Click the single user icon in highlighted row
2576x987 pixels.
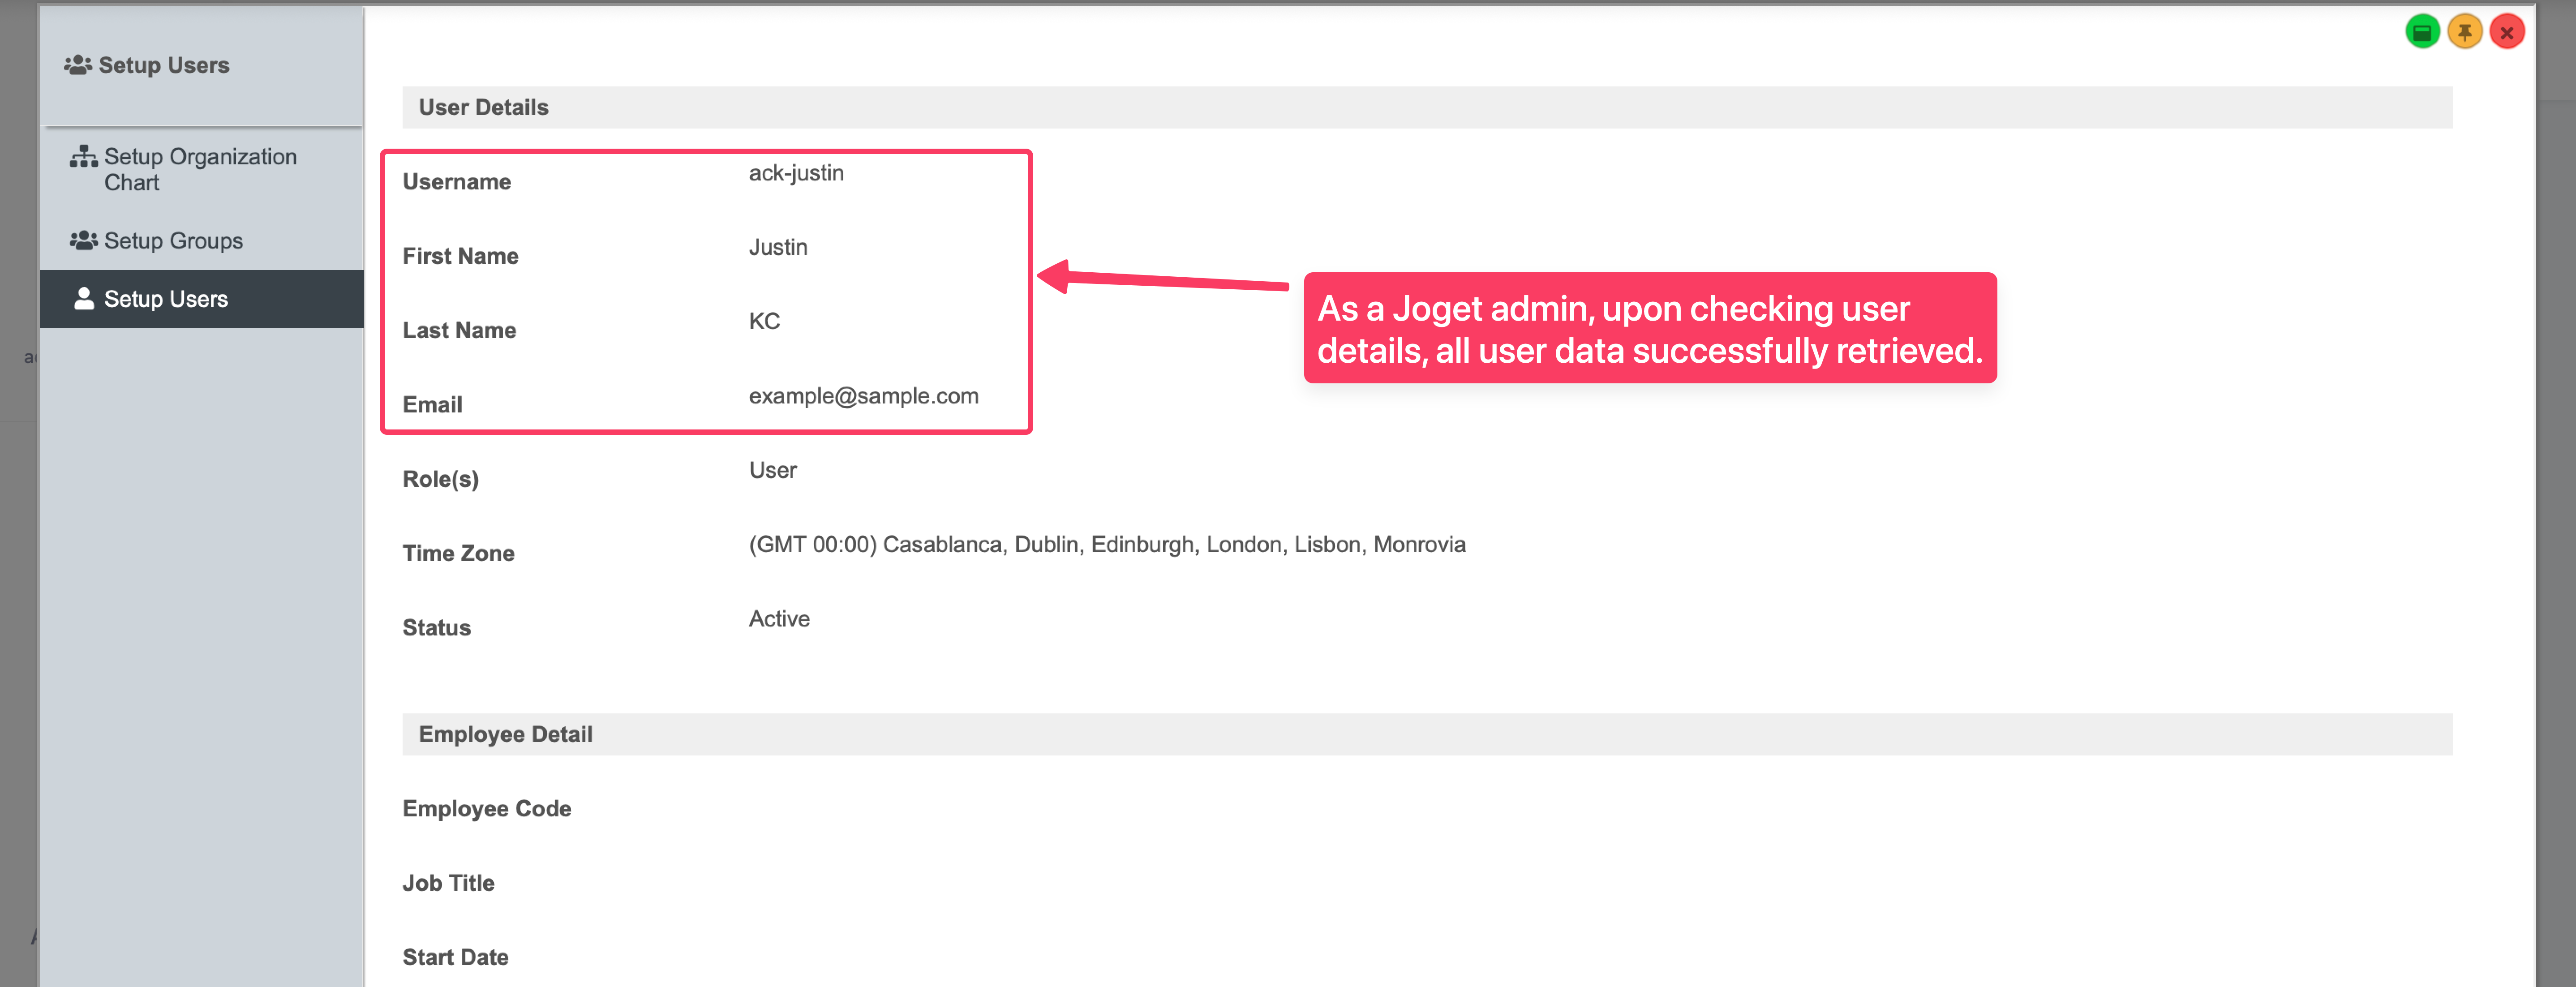pyautogui.click(x=84, y=299)
